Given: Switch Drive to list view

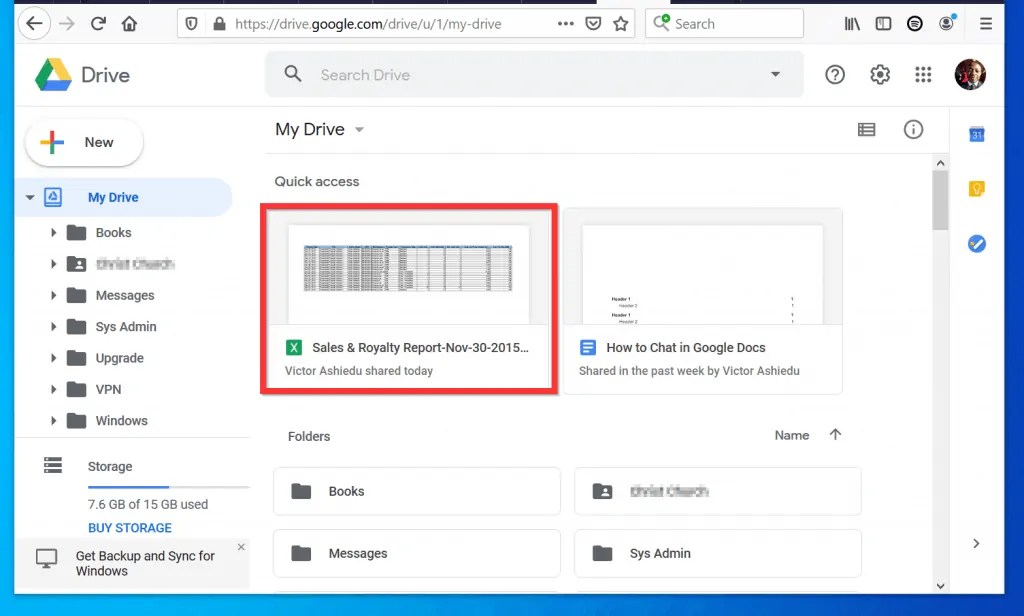Looking at the screenshot, I should tap(866, 129).
